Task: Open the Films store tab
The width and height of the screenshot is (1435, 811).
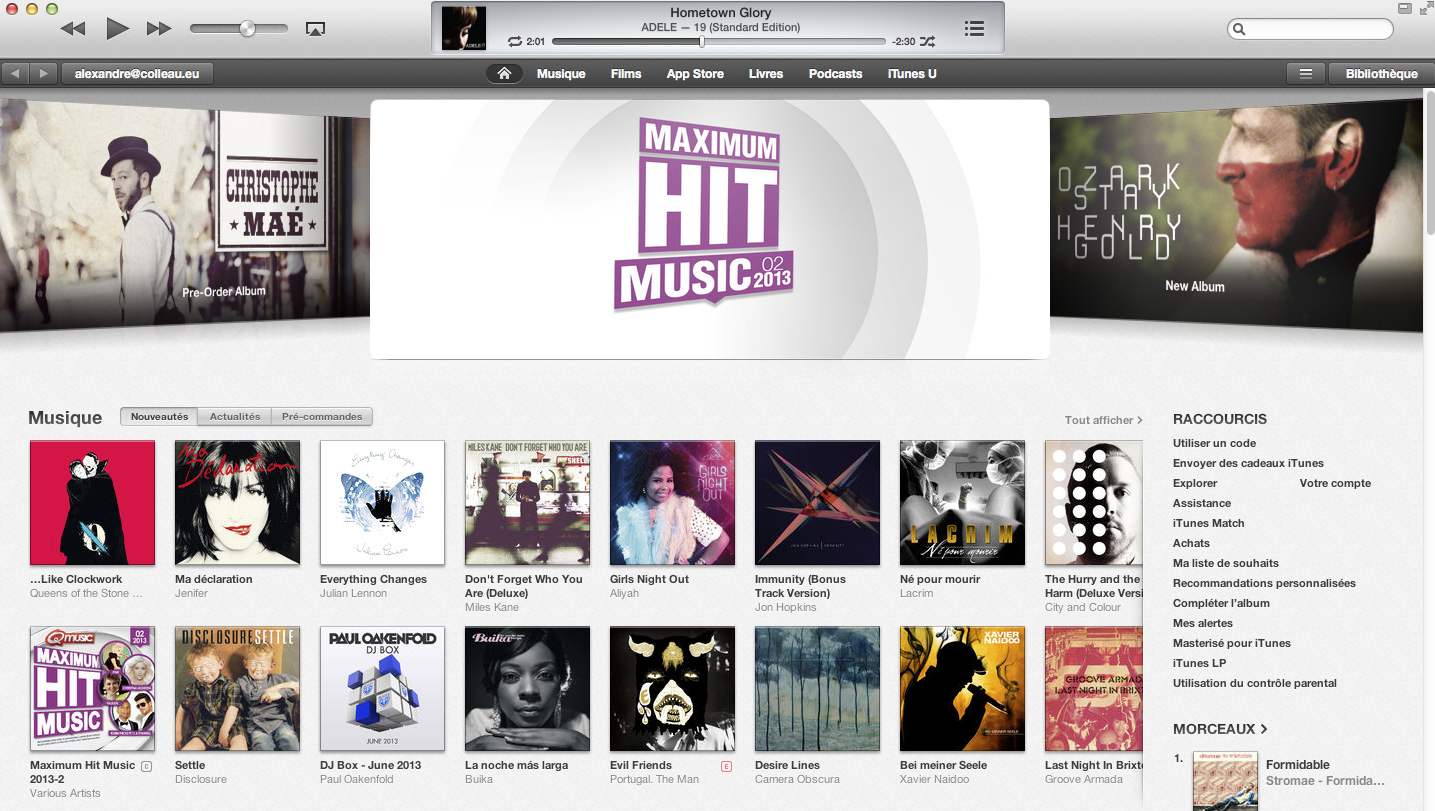Action: click(626, 74)
